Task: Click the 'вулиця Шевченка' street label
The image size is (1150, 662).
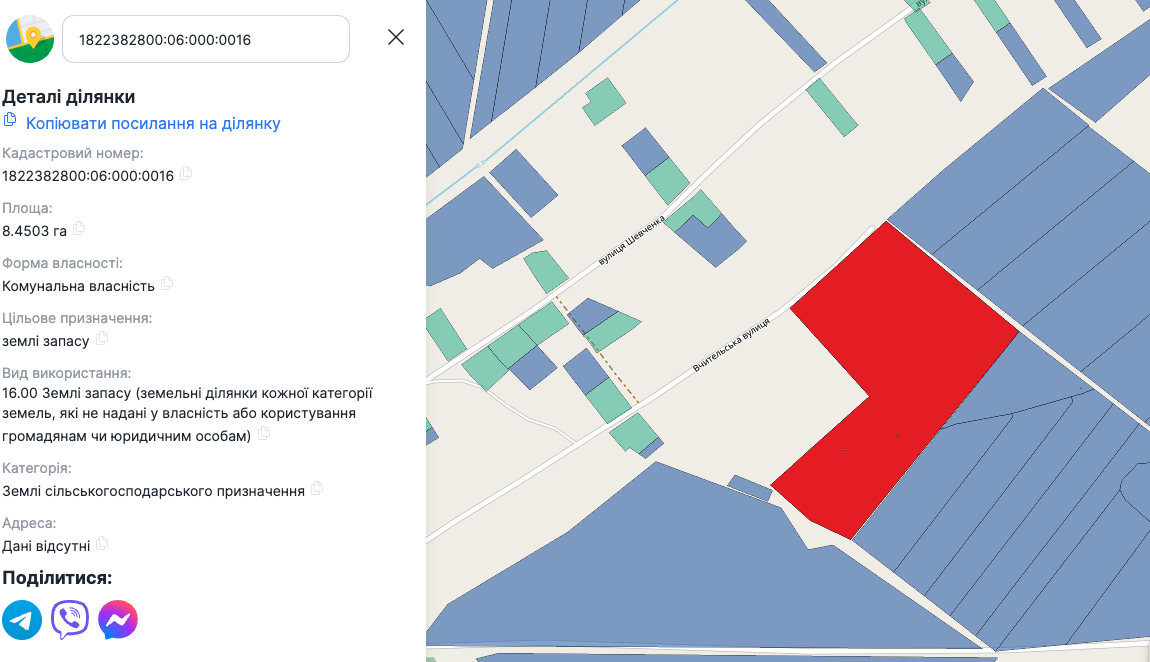Action: [x=631, y=242]
